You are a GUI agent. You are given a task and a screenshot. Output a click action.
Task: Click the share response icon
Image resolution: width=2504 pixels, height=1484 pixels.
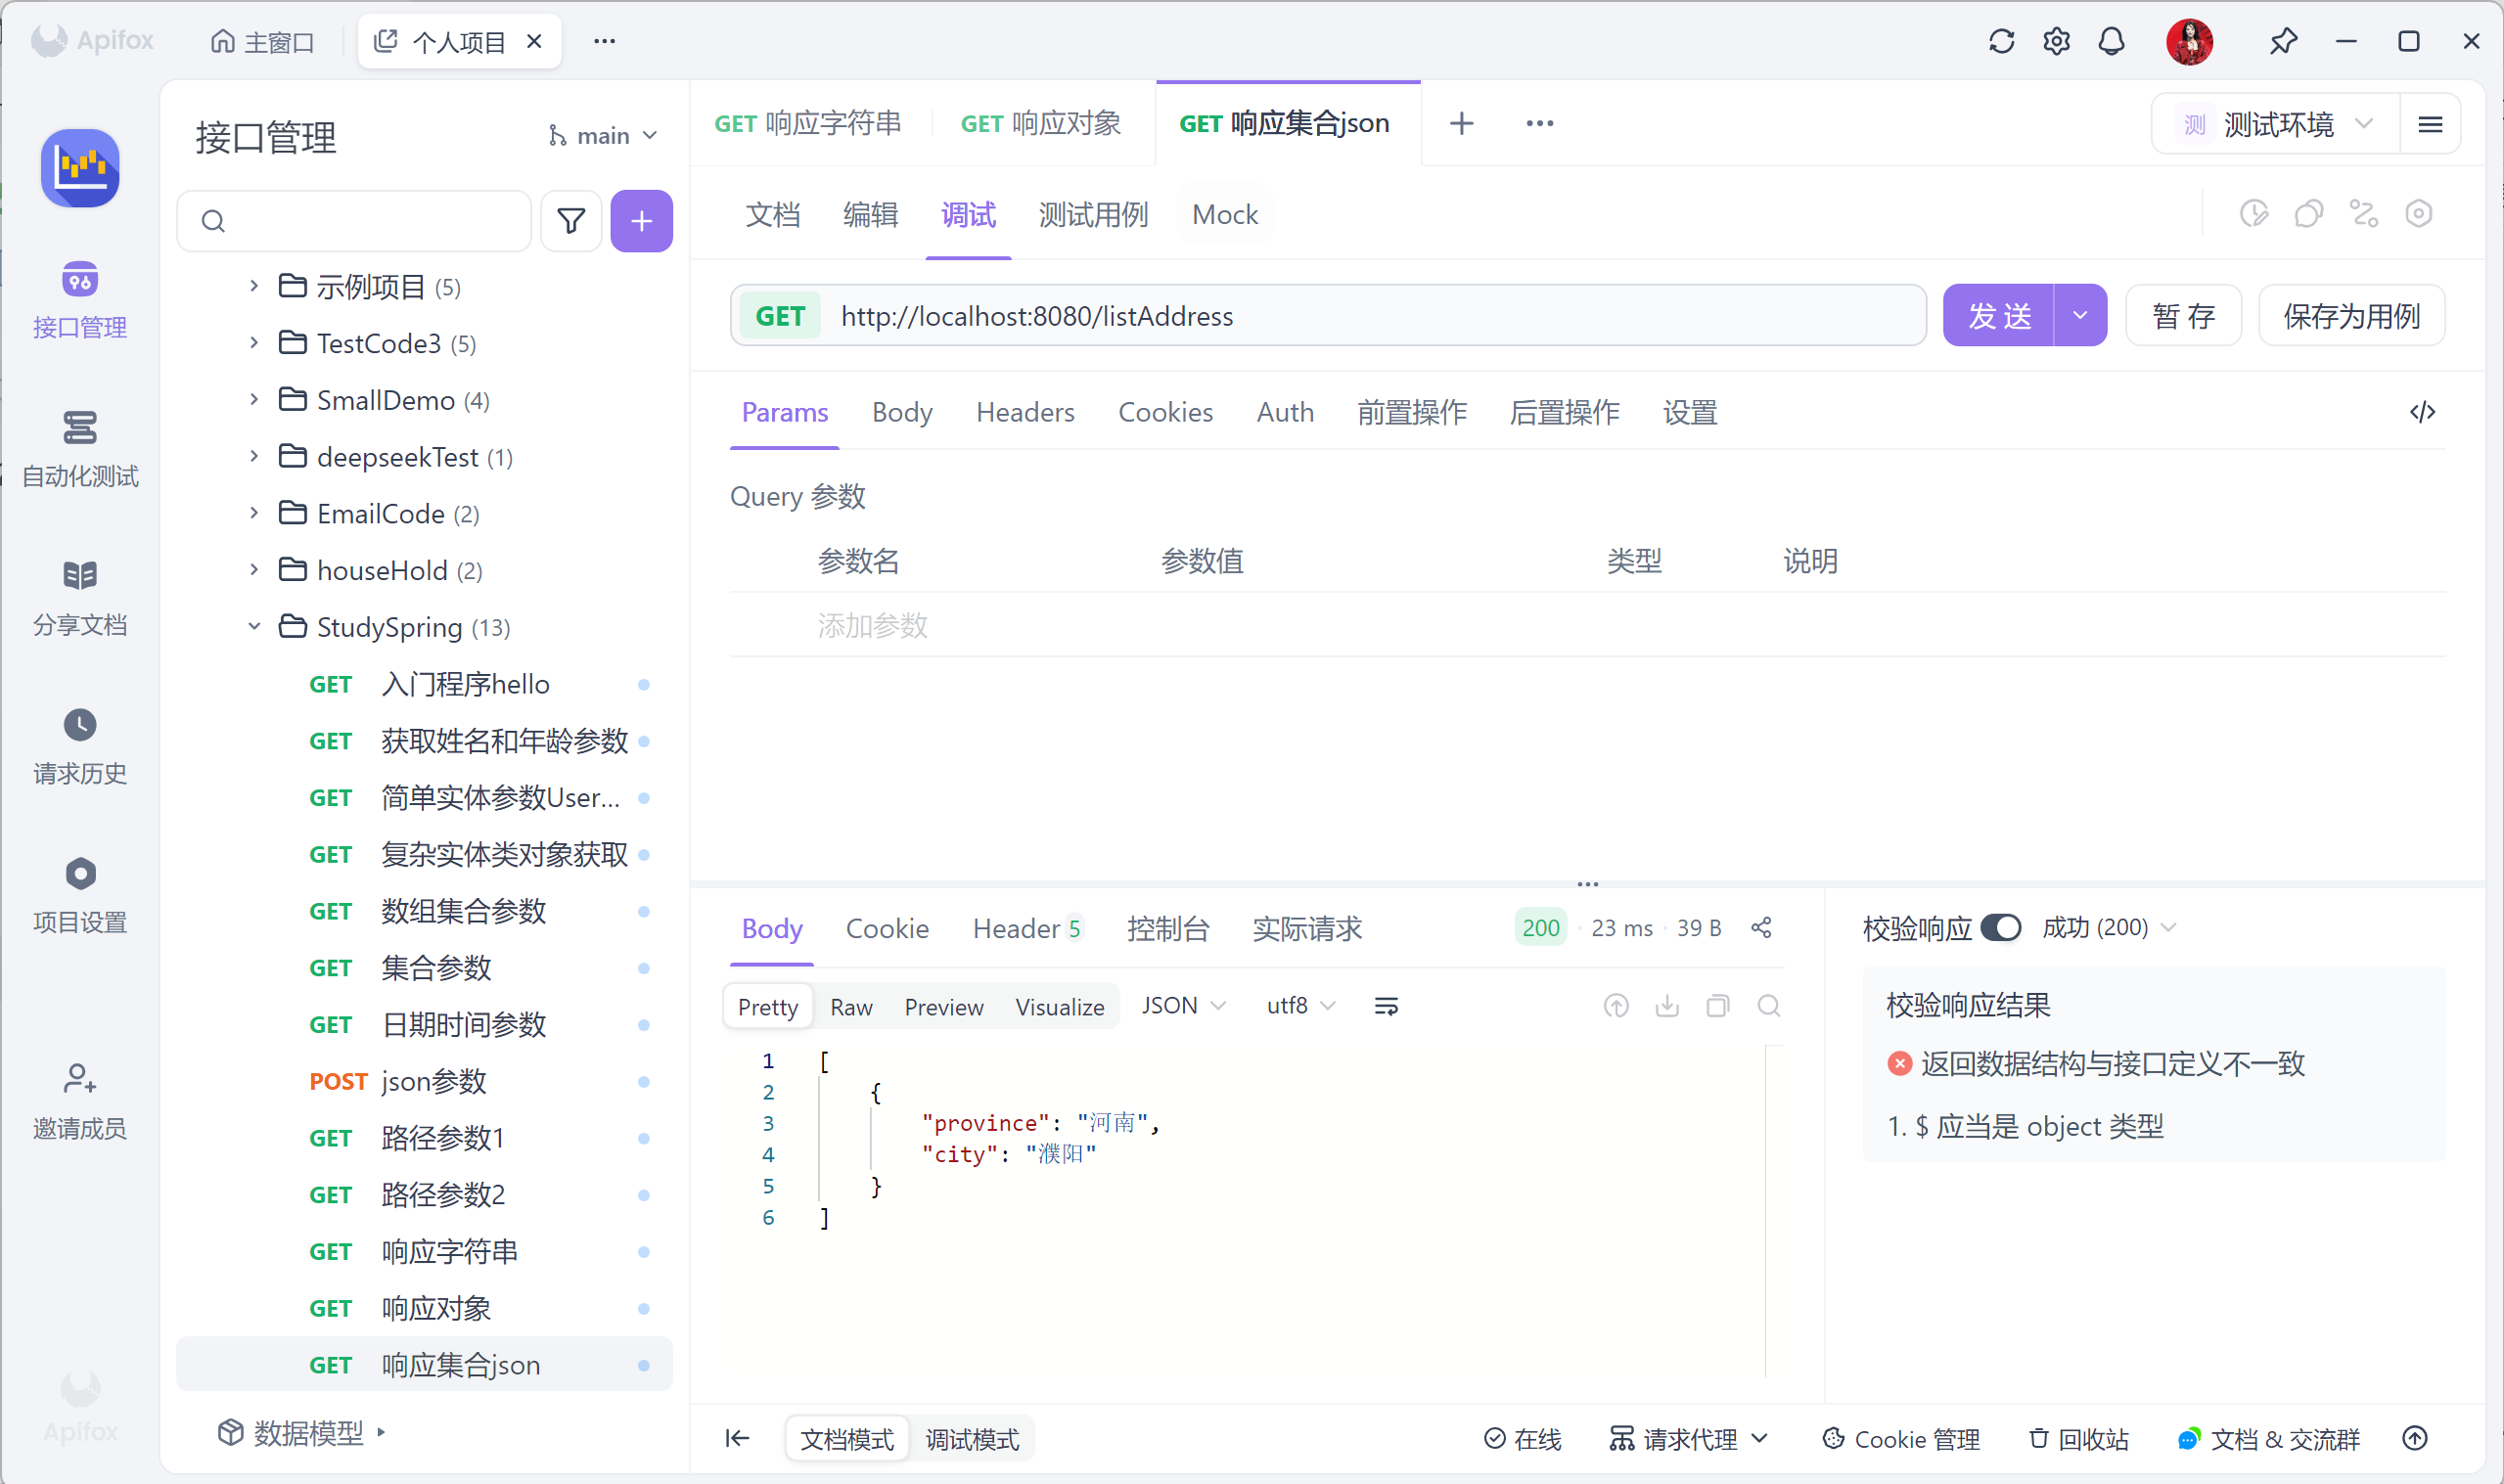tap(1761, 928)
